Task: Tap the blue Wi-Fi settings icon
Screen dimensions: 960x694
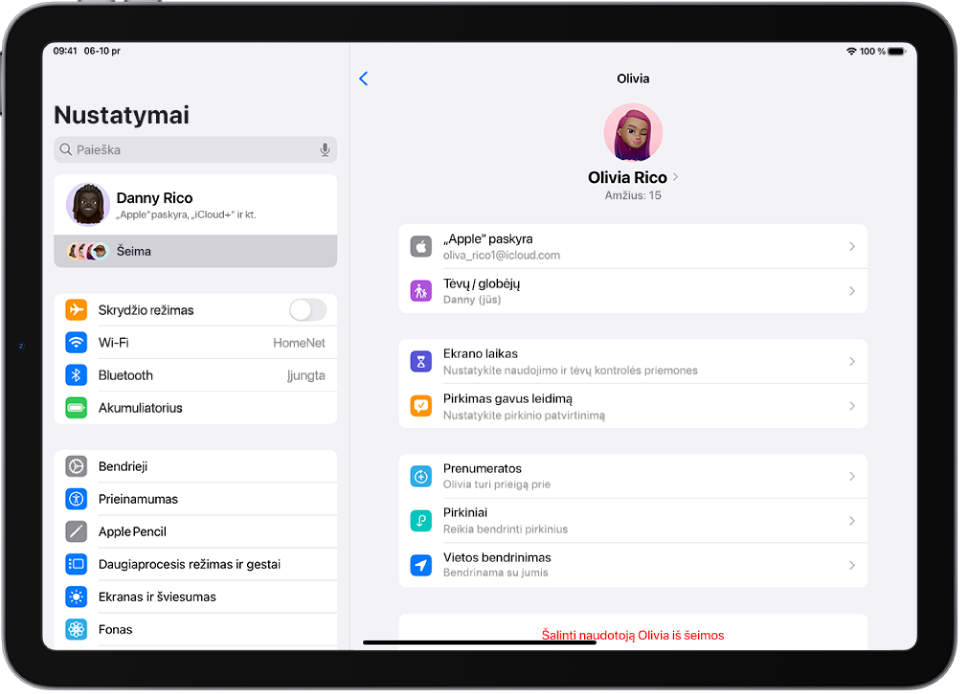Action: (76, 343)
